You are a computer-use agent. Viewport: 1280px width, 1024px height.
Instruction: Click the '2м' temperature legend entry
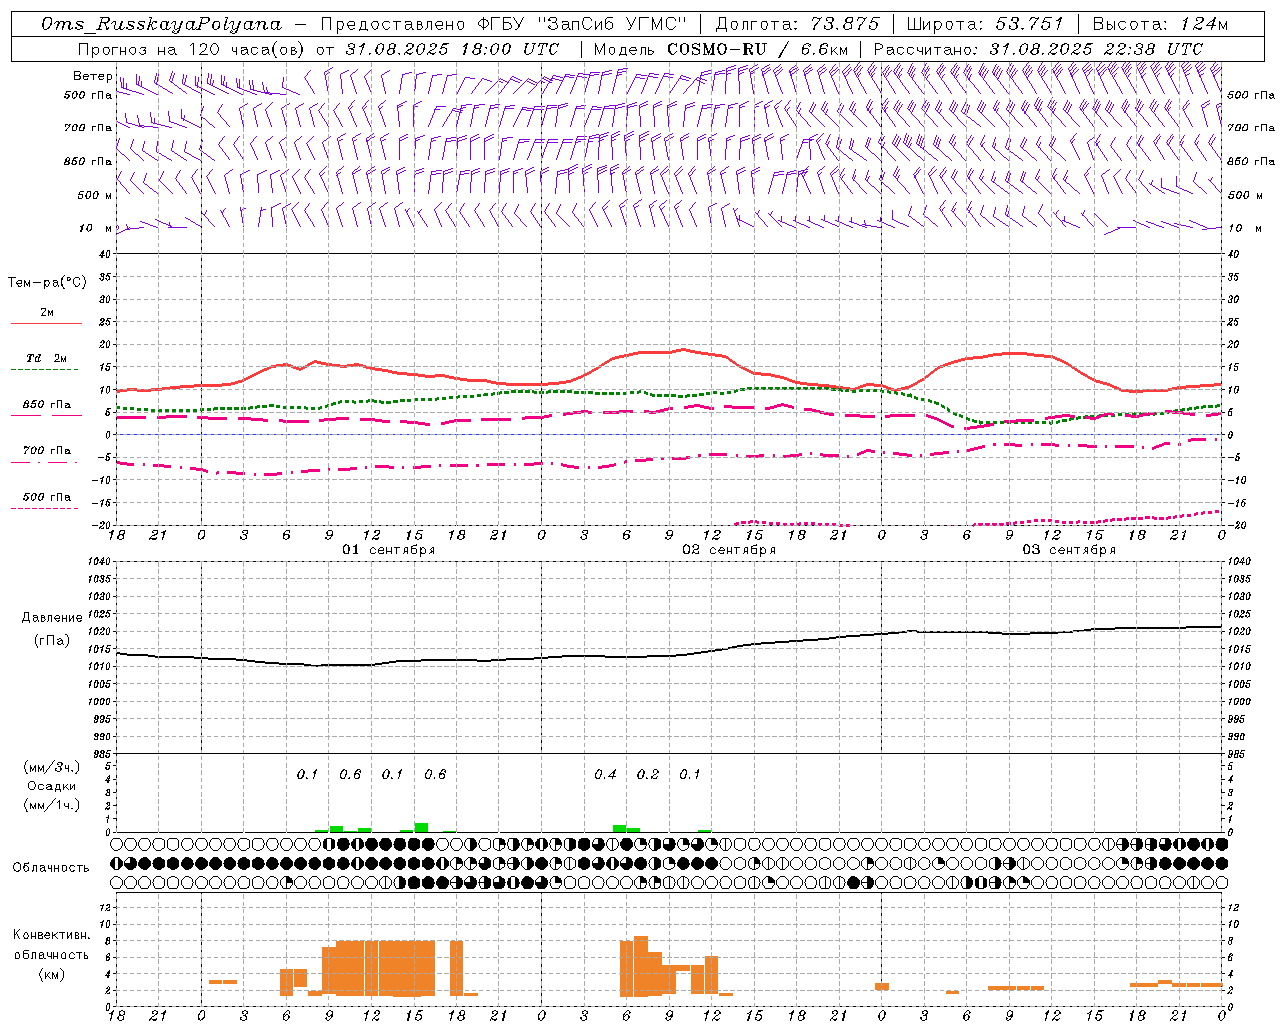tap(47, 313)
